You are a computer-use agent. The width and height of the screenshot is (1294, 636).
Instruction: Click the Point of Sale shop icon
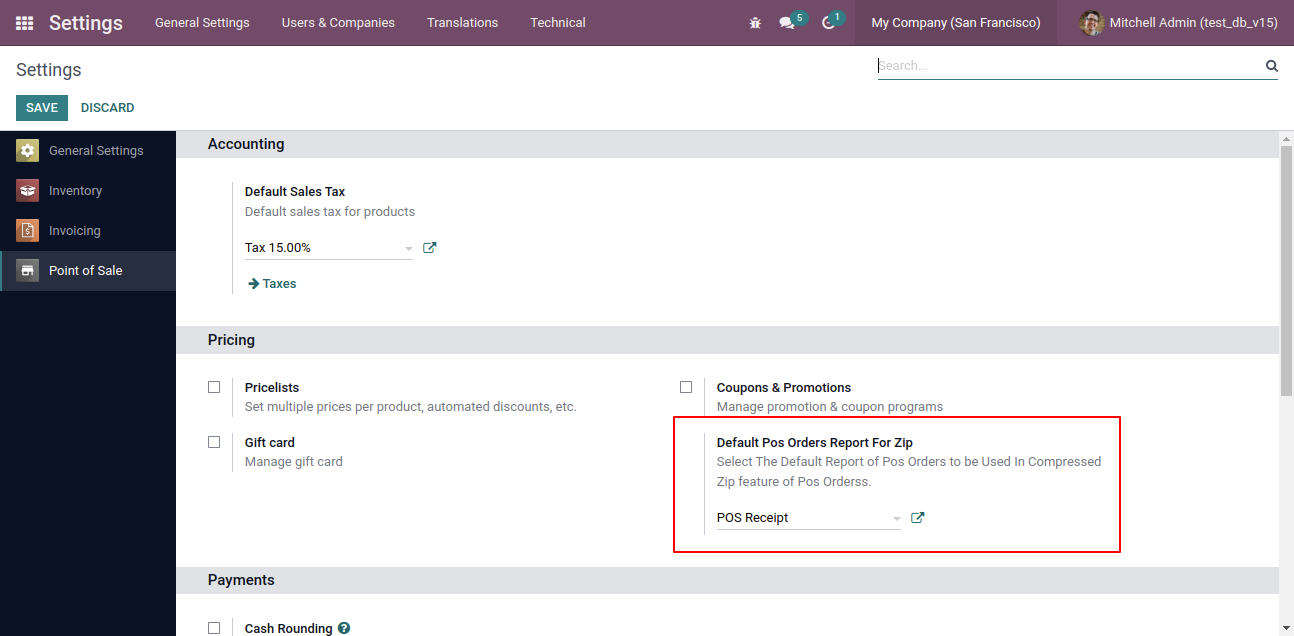[x=28, y=270]
